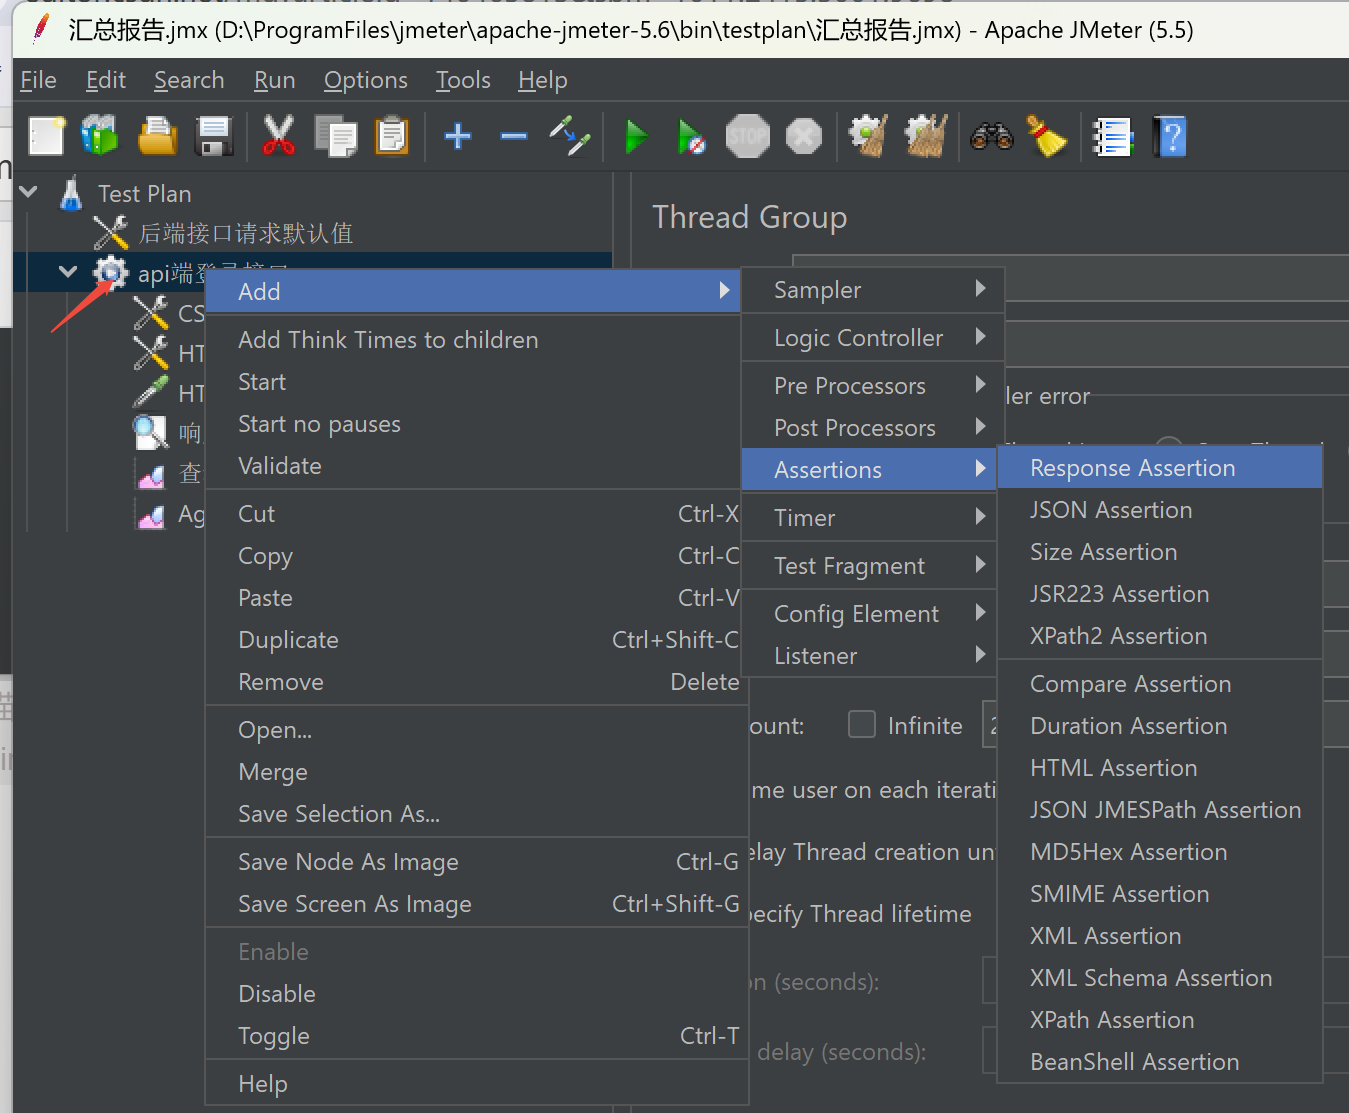Click the wrench icon beside CS in tree
This screenshot has width=1349, height=1113.
(151, 312)
